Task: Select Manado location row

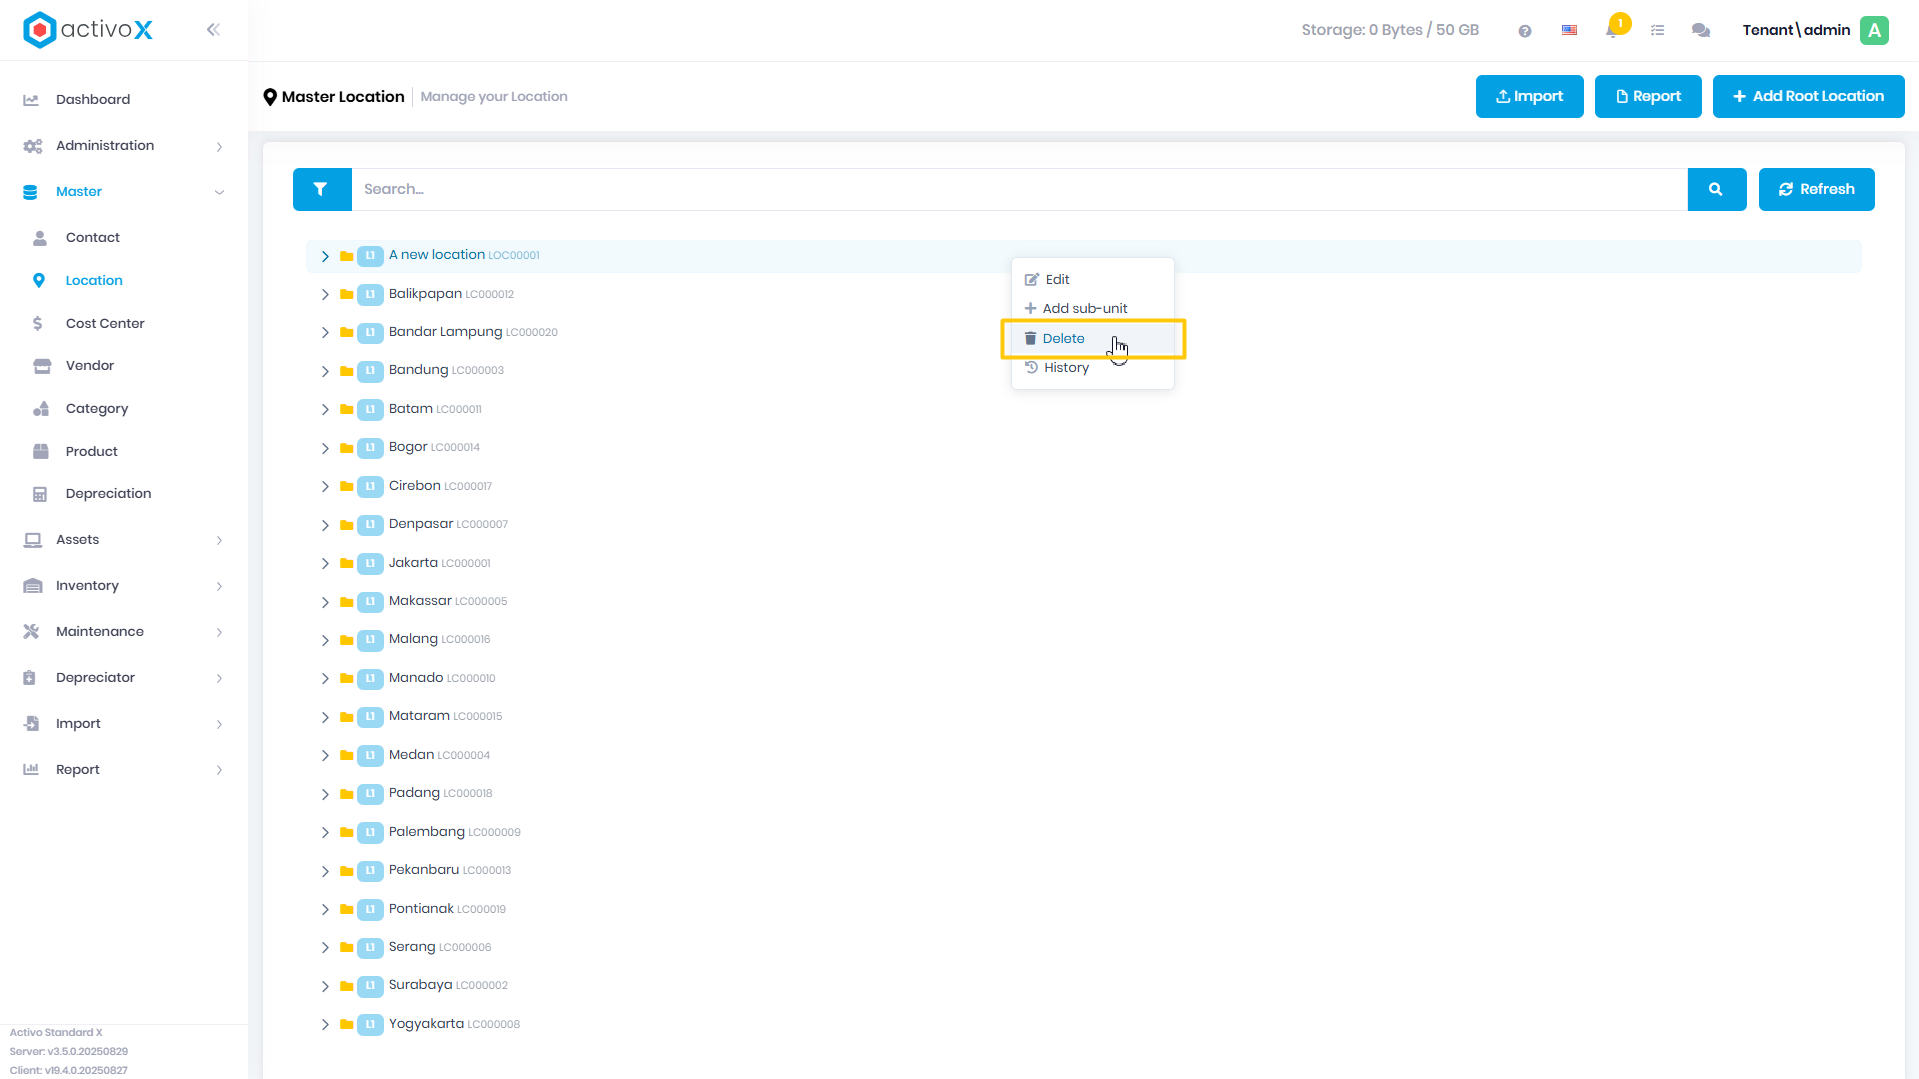Action: pos(1083,679)
